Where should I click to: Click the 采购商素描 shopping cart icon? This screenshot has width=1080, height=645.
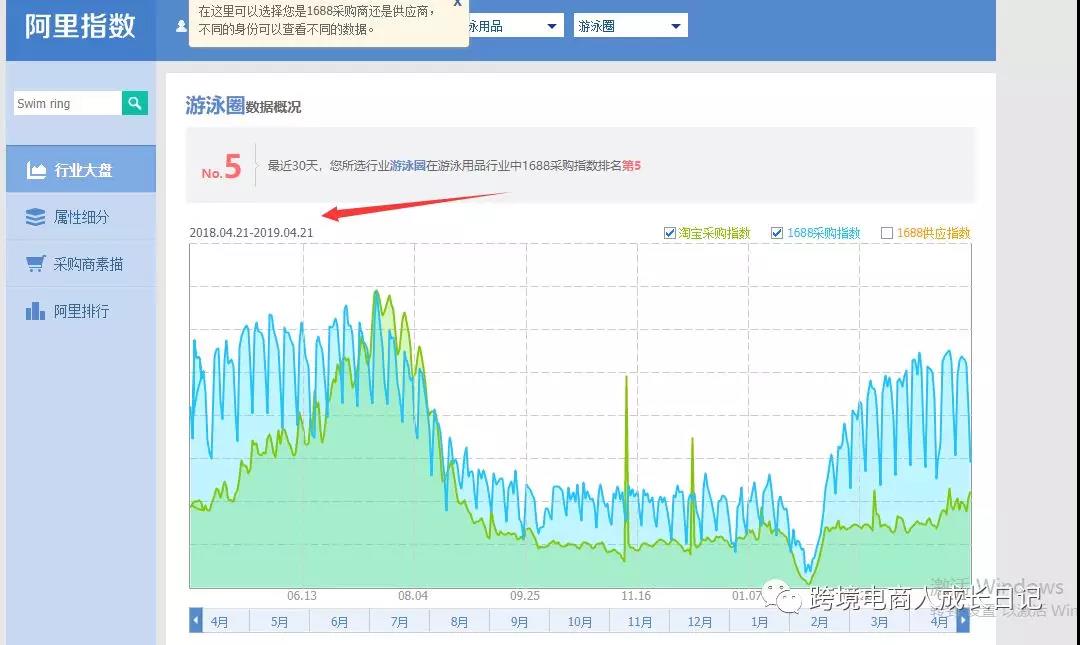(x=34, y=264)
